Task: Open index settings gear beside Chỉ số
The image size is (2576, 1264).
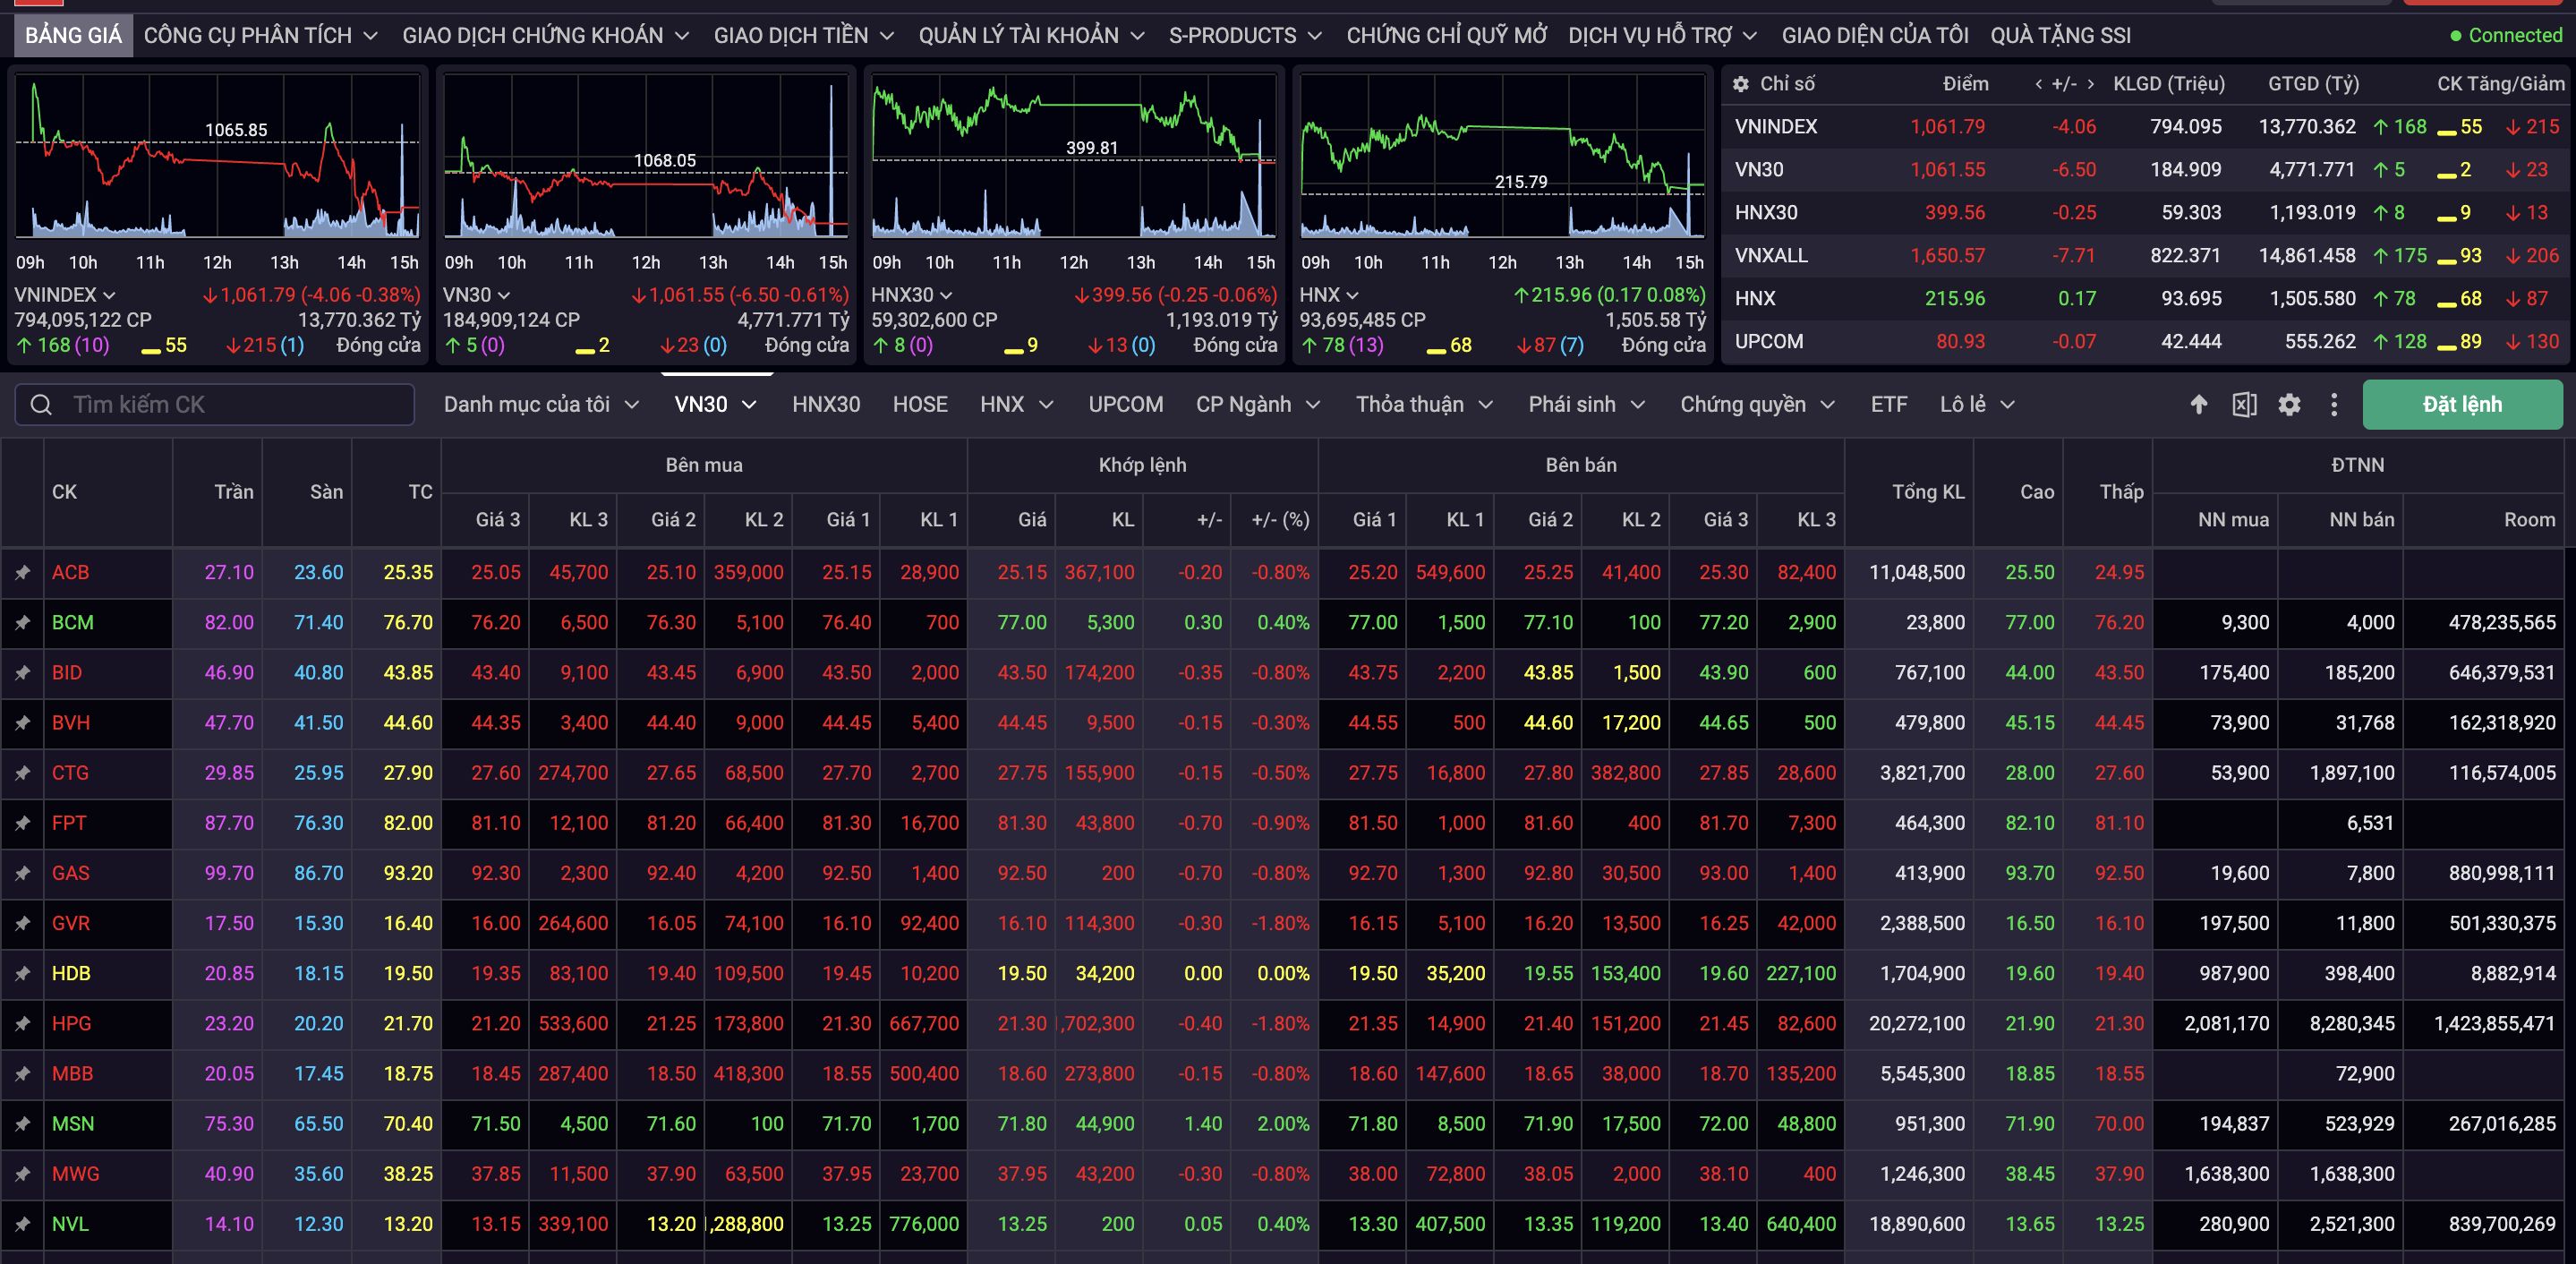Action: [1741, 84]
